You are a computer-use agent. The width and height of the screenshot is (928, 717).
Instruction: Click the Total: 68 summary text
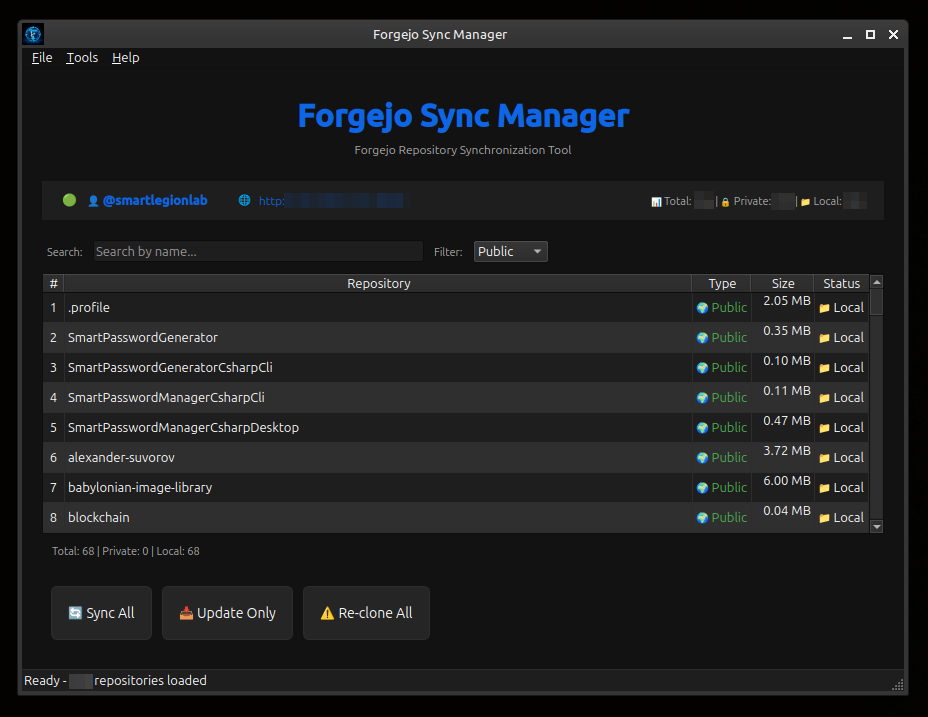pyautogui.click(x=73, y=551)
